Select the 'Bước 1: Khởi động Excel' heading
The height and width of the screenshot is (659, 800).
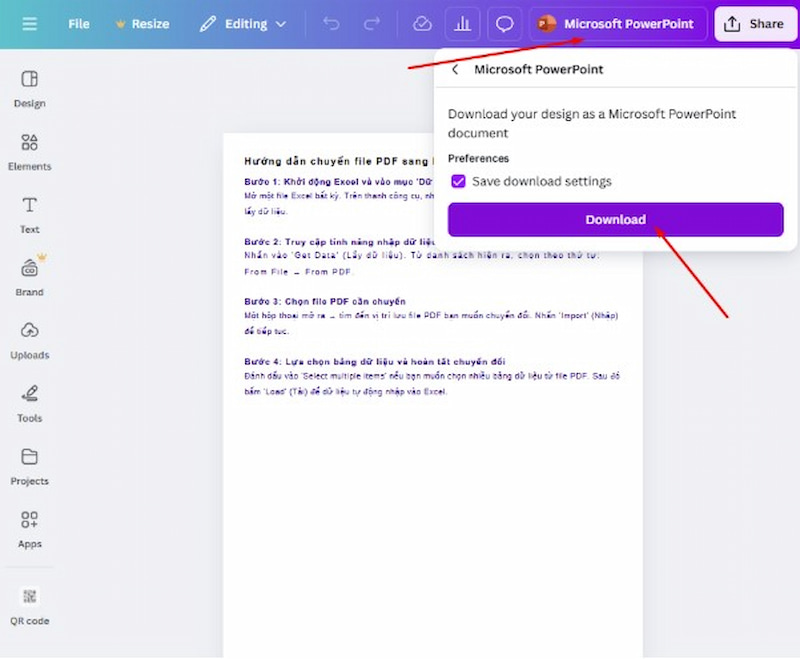tap(339, 182)
